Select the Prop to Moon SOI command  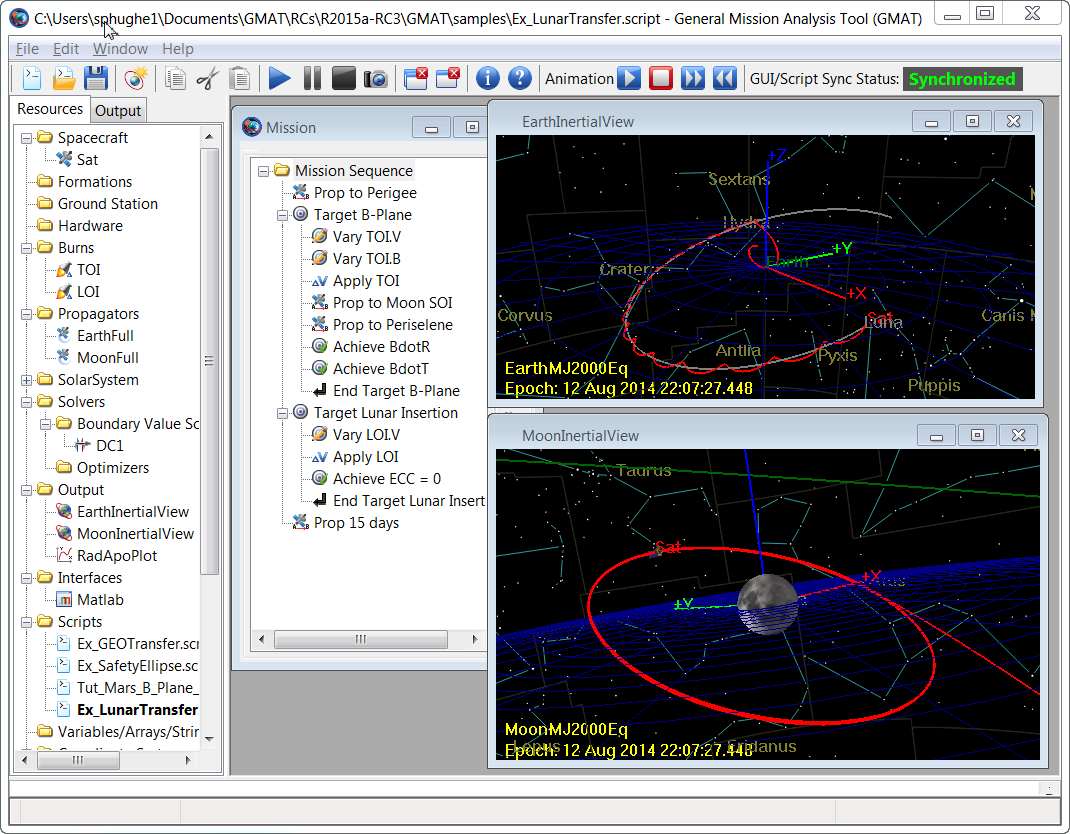coord(394,302)
